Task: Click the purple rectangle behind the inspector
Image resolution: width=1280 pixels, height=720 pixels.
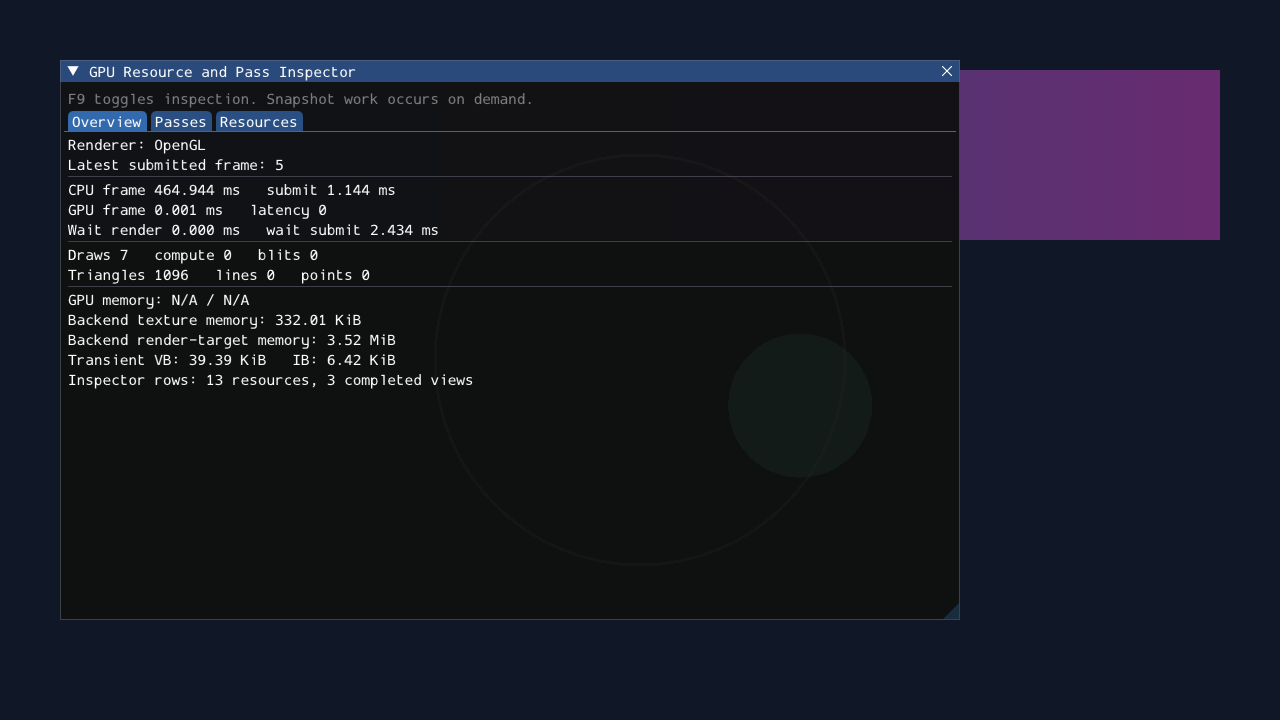Action: (1090, 155)
